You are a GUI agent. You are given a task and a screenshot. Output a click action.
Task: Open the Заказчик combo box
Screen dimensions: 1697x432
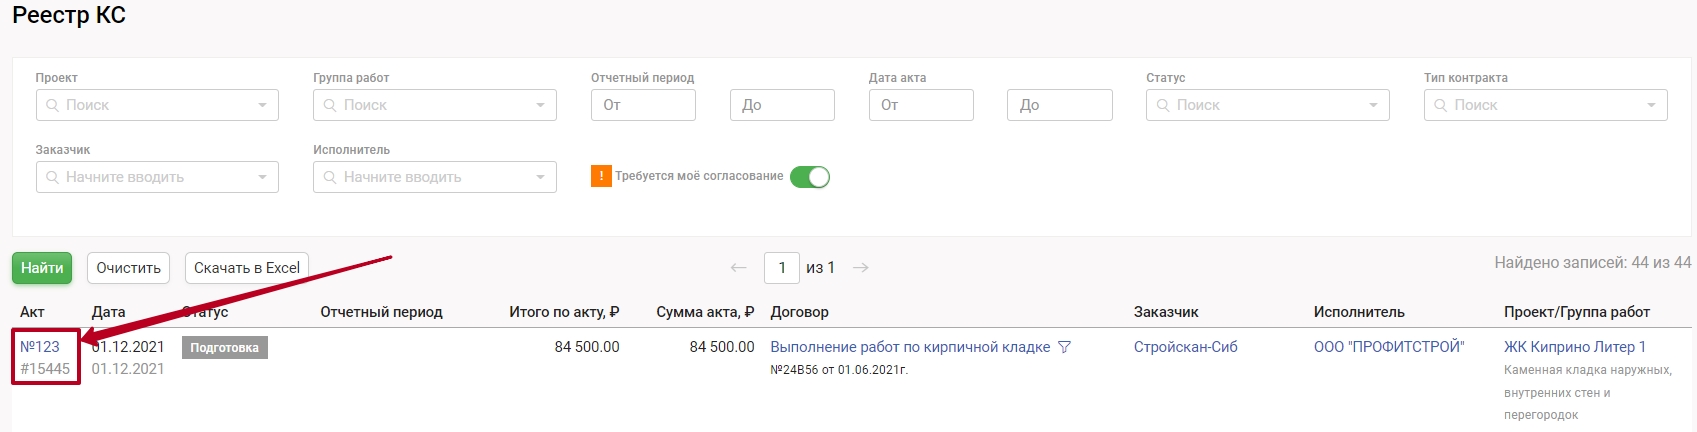pyautogui.click(x=157, y=177)
